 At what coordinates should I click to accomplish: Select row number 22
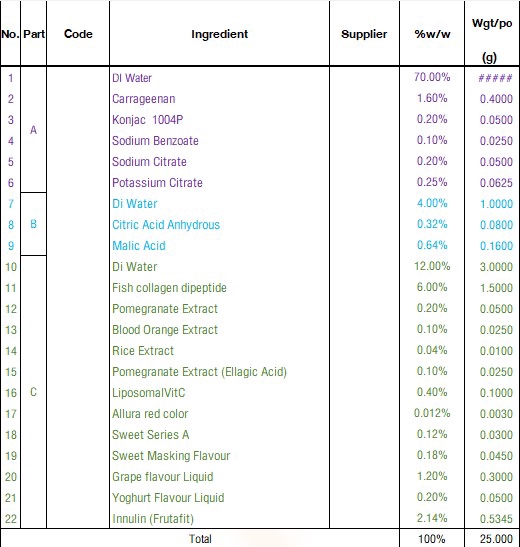[11, 519]
